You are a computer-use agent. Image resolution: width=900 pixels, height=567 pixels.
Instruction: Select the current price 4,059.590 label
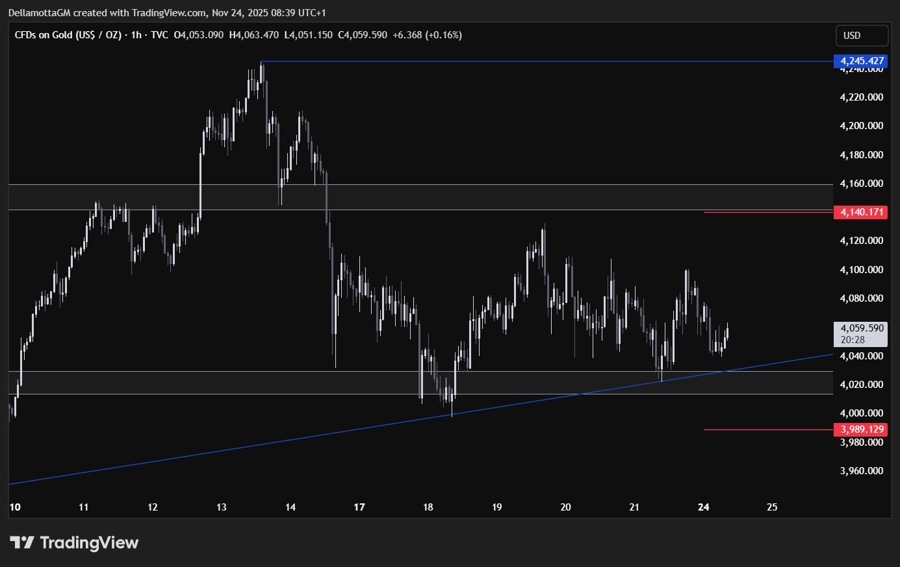pos(861,327)
